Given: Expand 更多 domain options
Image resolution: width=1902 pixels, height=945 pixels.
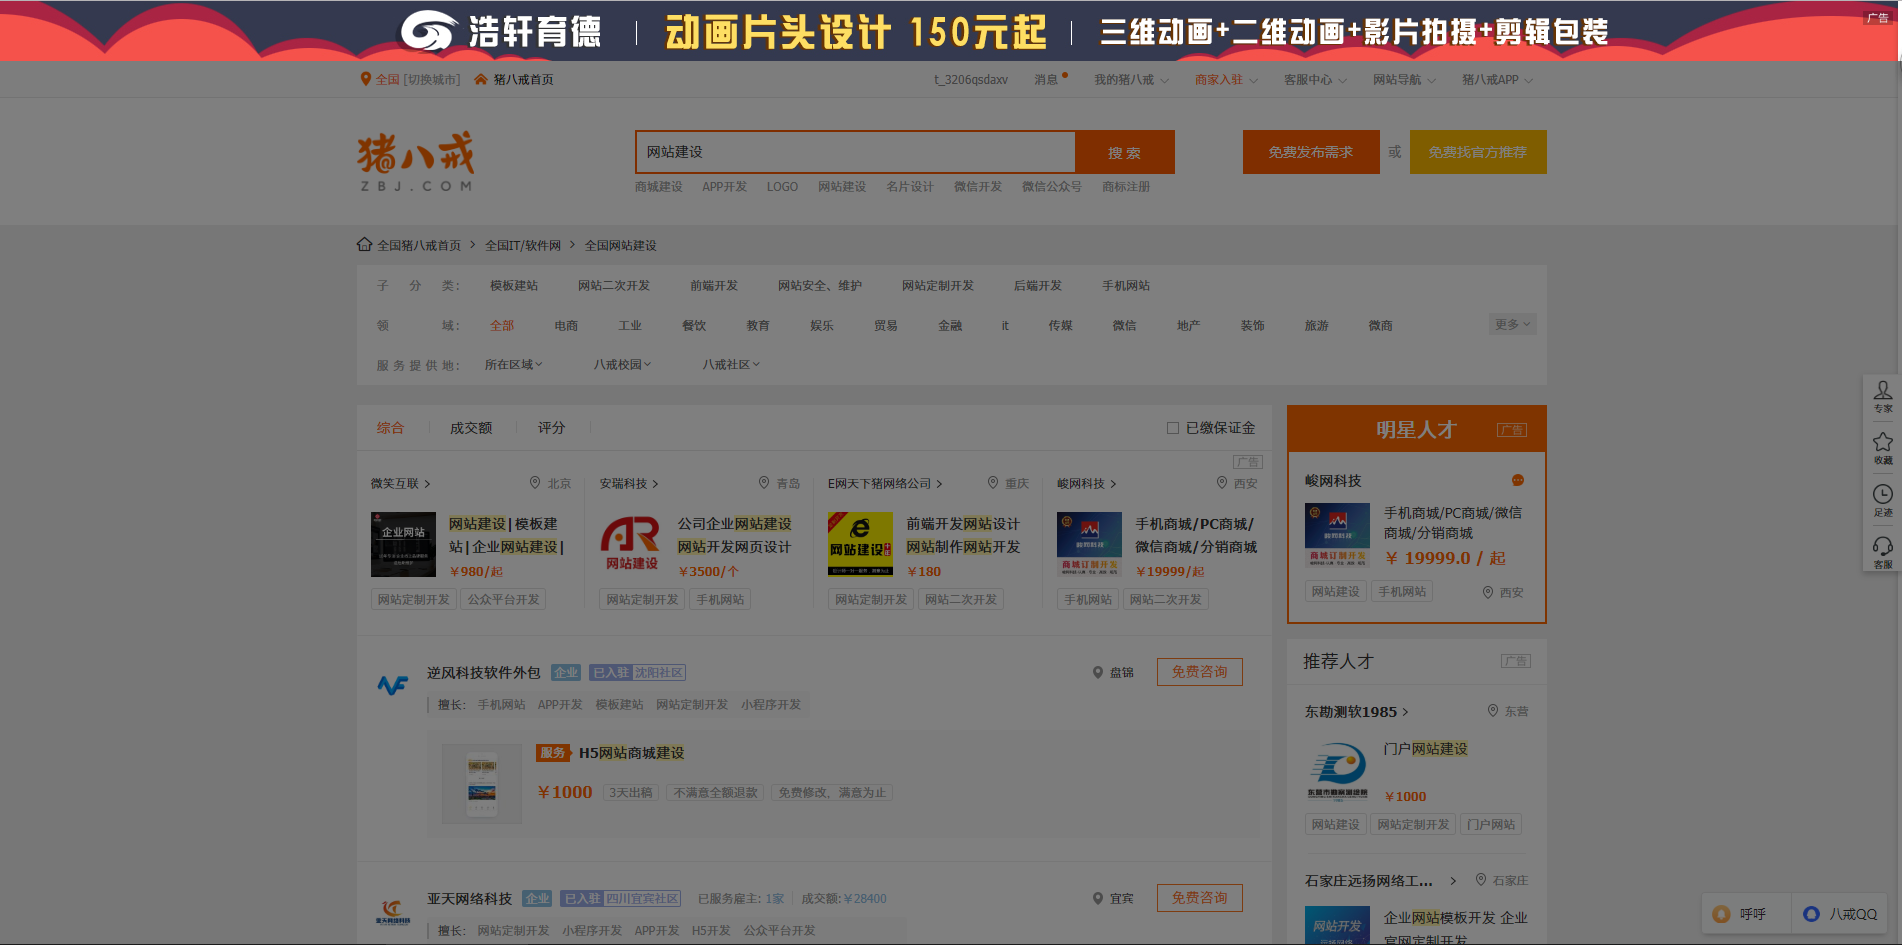Looking at the screenshot, I should 1512,324.
